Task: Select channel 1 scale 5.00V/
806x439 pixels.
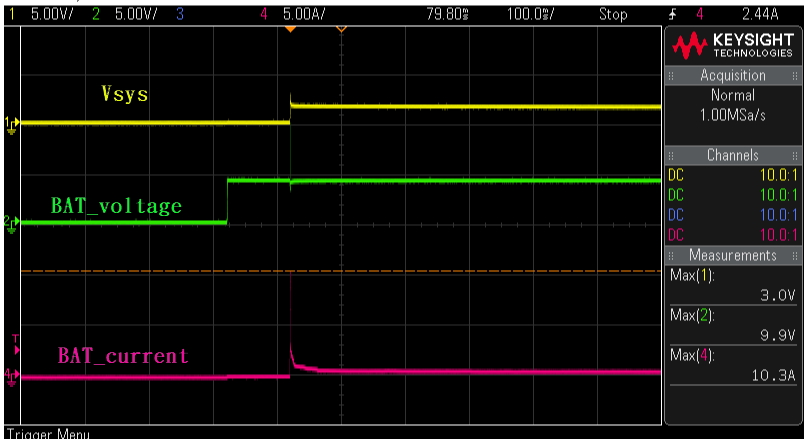Action: pyautogui.click(x=52, y=14)
